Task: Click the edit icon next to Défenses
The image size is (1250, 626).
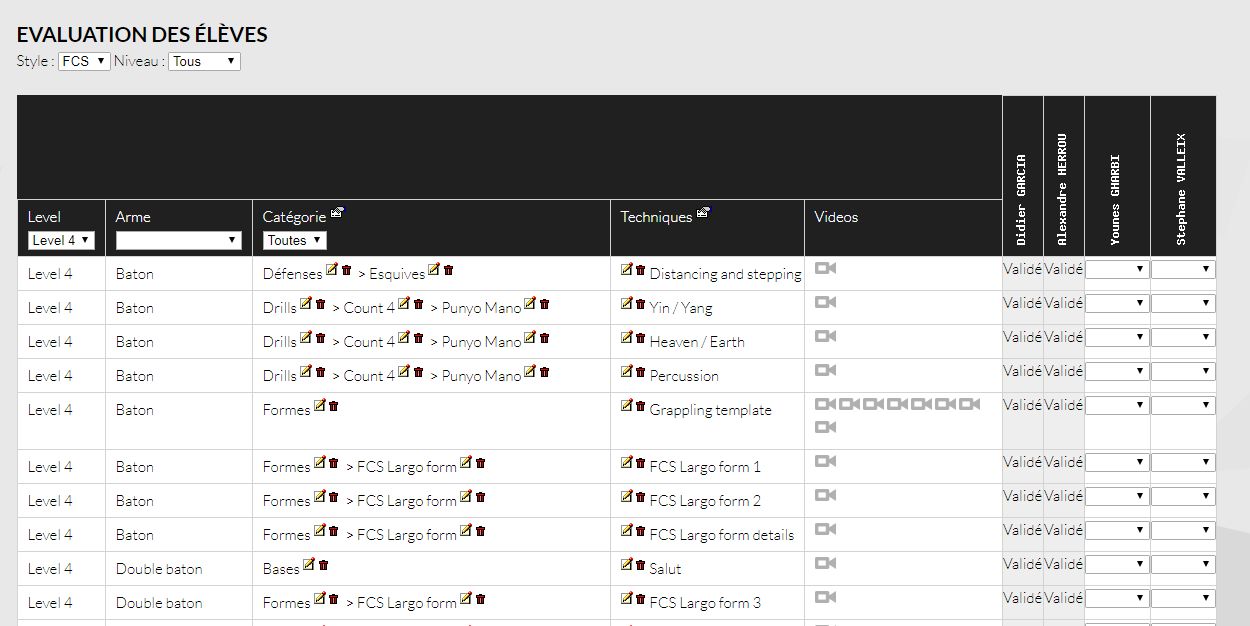Action: coord(332,270)
